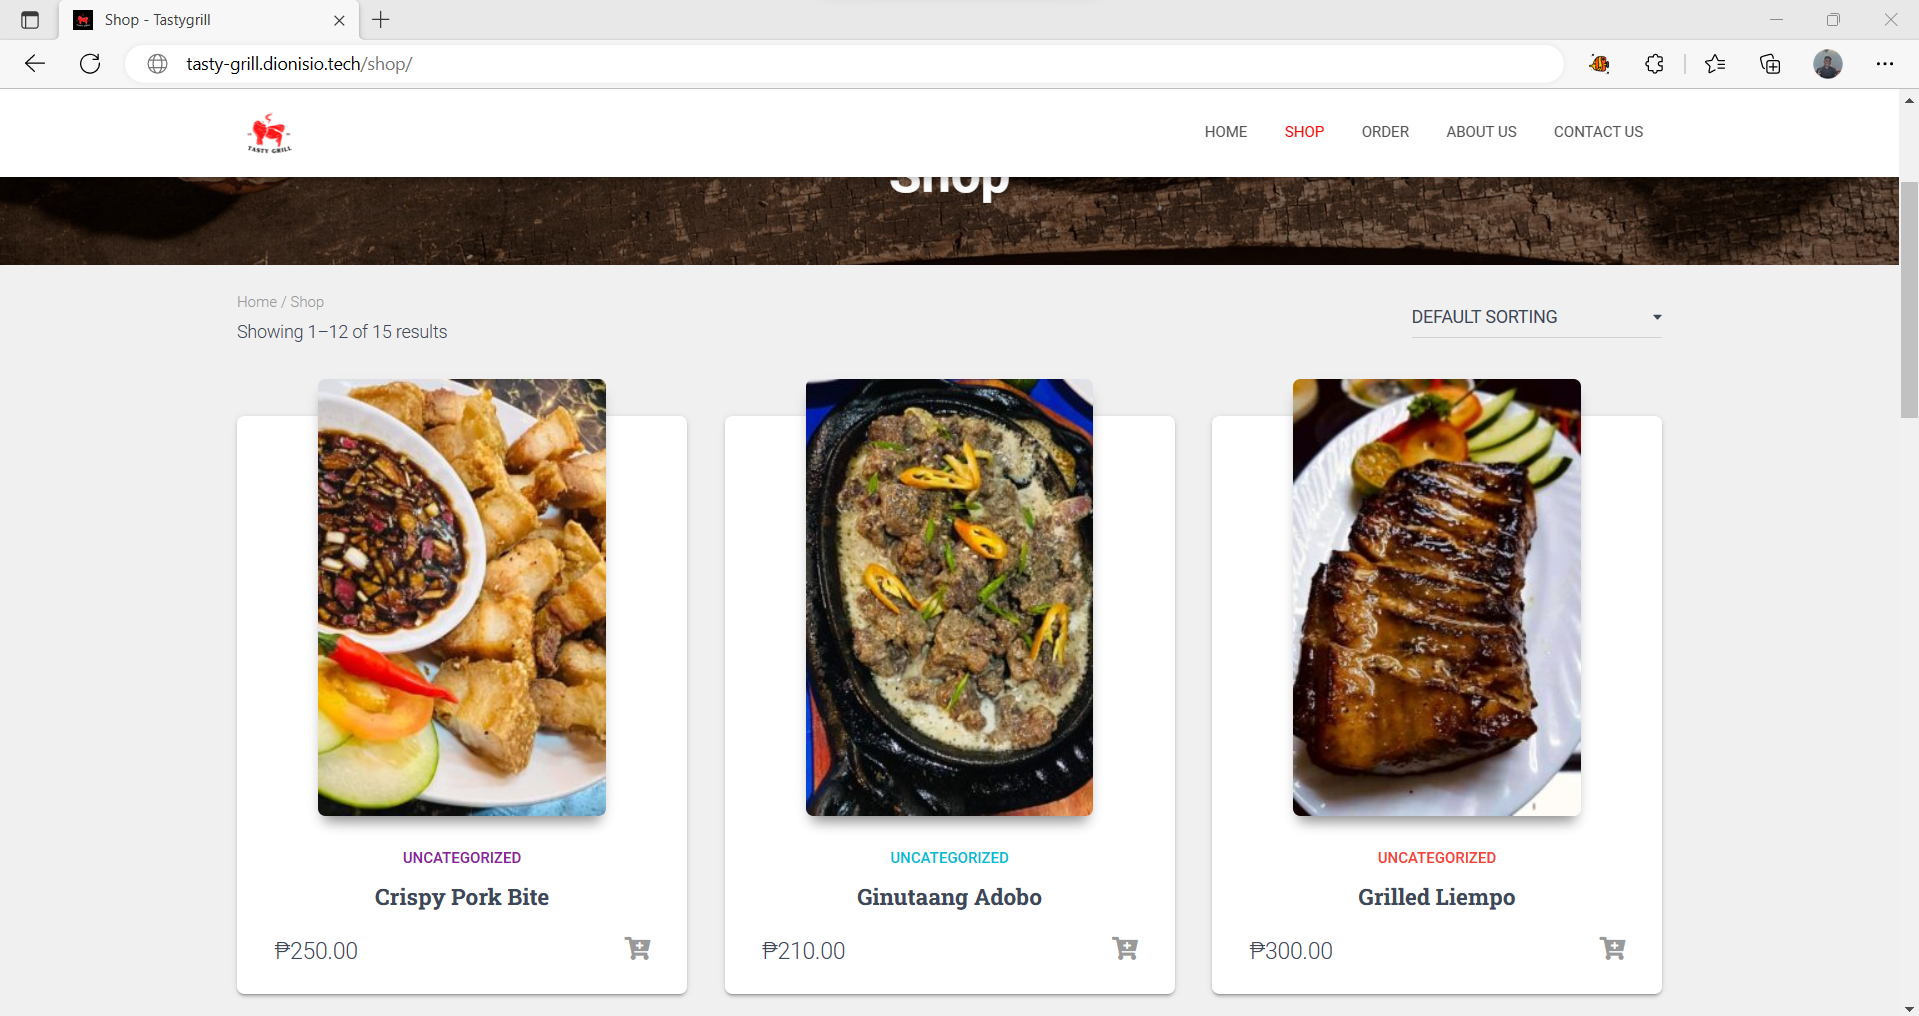Navigate to CONTACT US
The height and width of the screenshot is (1016, 1919).
click(1598, 132)
